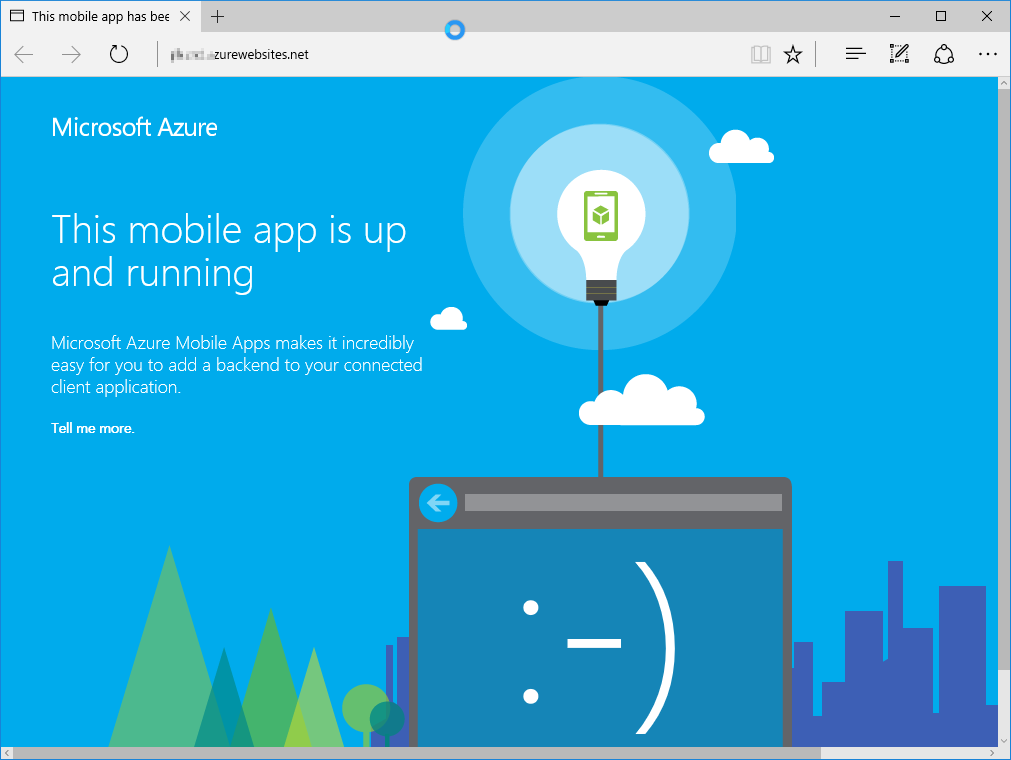1011x760 pixels.
Task: Click the vertical scrollbar down arrow
Action: click(1004, 741)
